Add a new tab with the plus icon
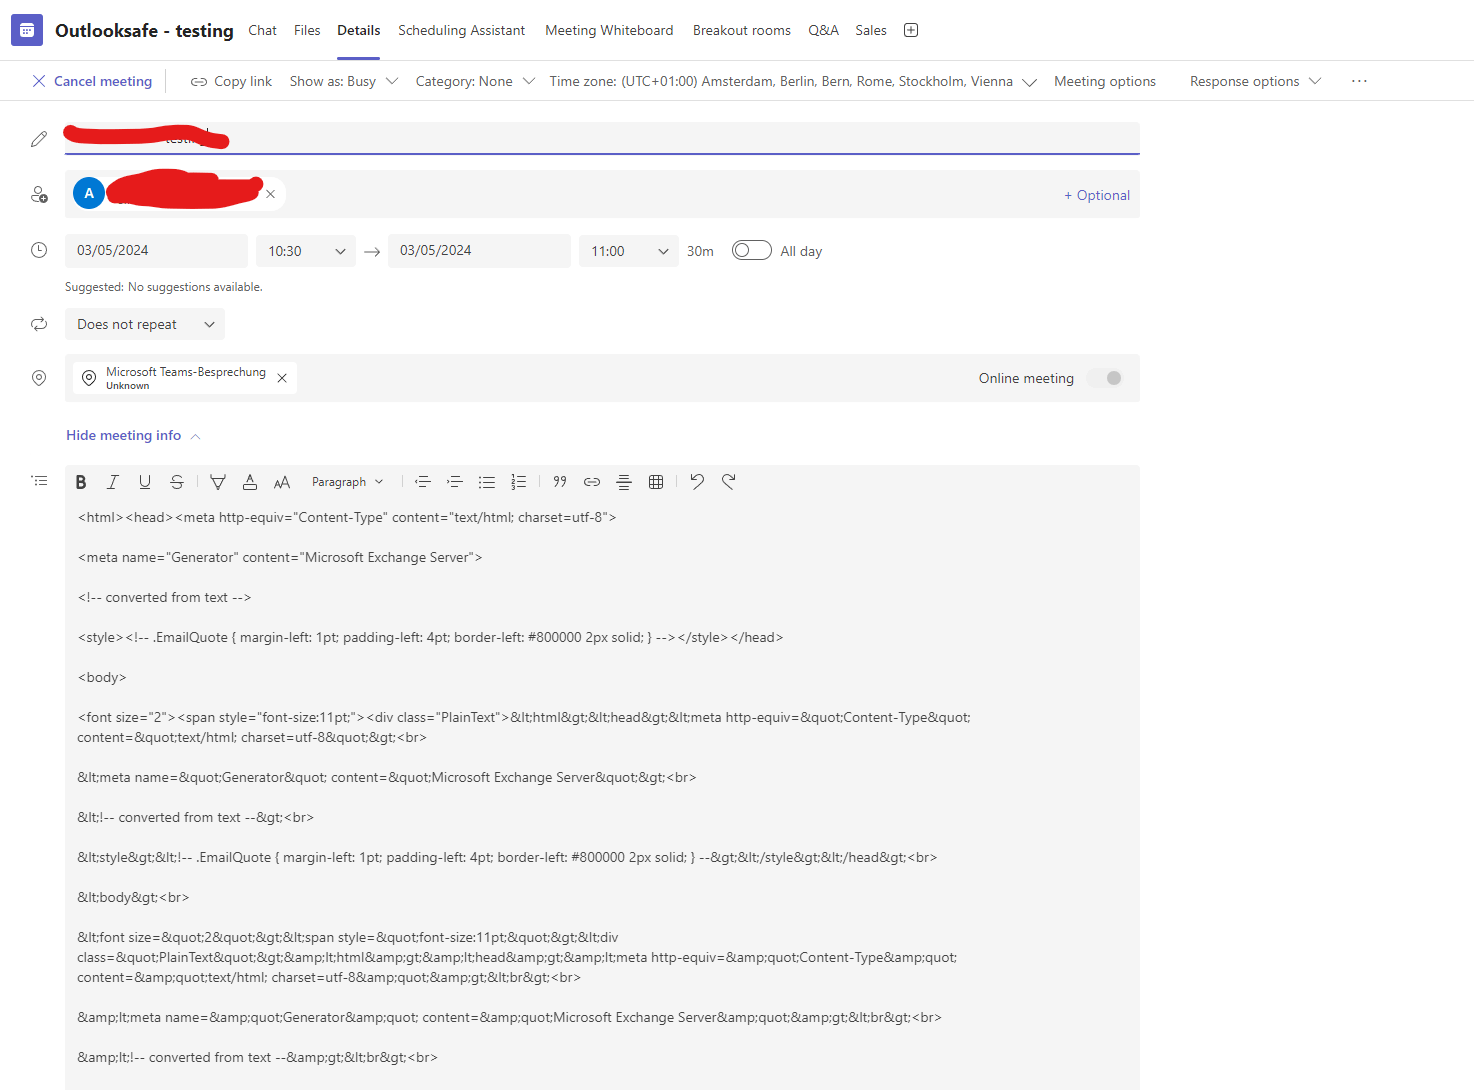 [x=911, y=30]
